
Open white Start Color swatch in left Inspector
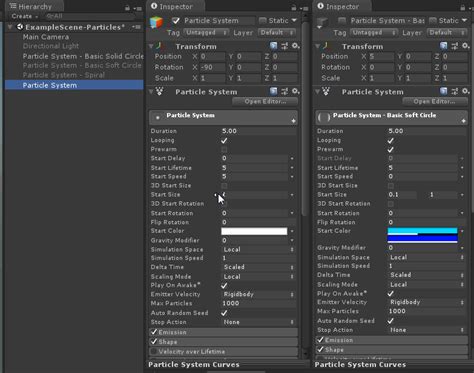pyautogui.click(x=254, y=231)
